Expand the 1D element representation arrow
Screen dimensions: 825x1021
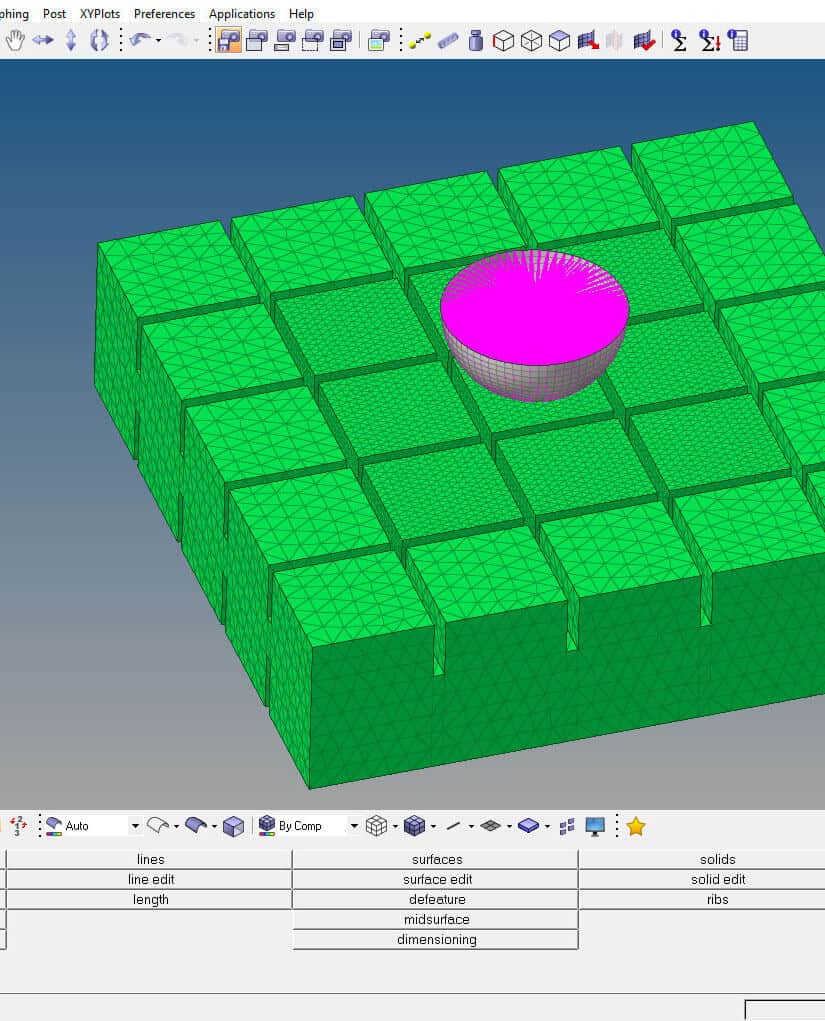point(471,826)
